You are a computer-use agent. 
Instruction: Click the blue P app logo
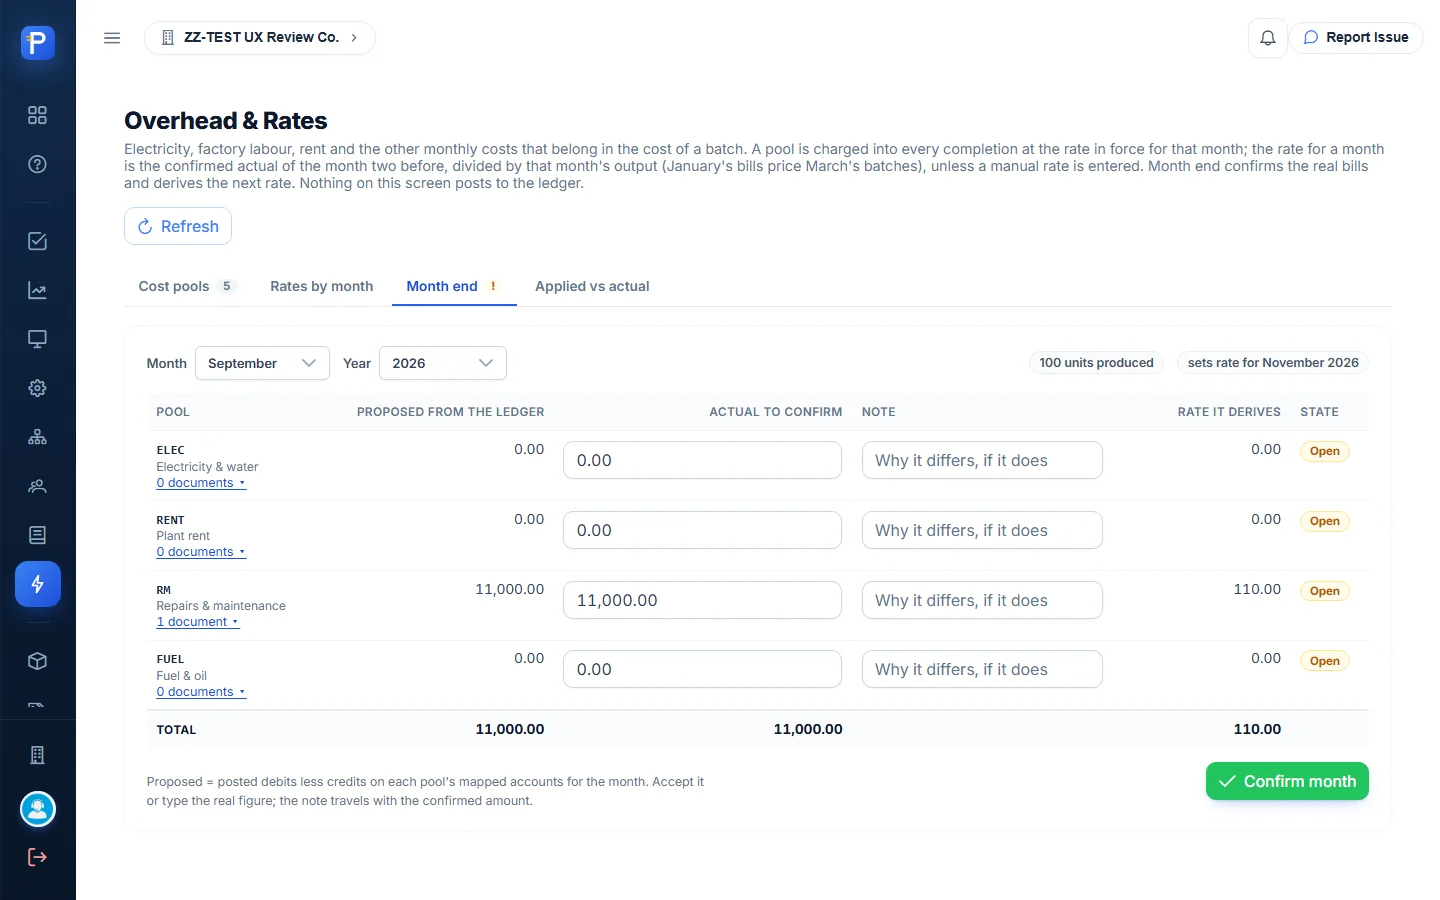click(x=37, y=43)
